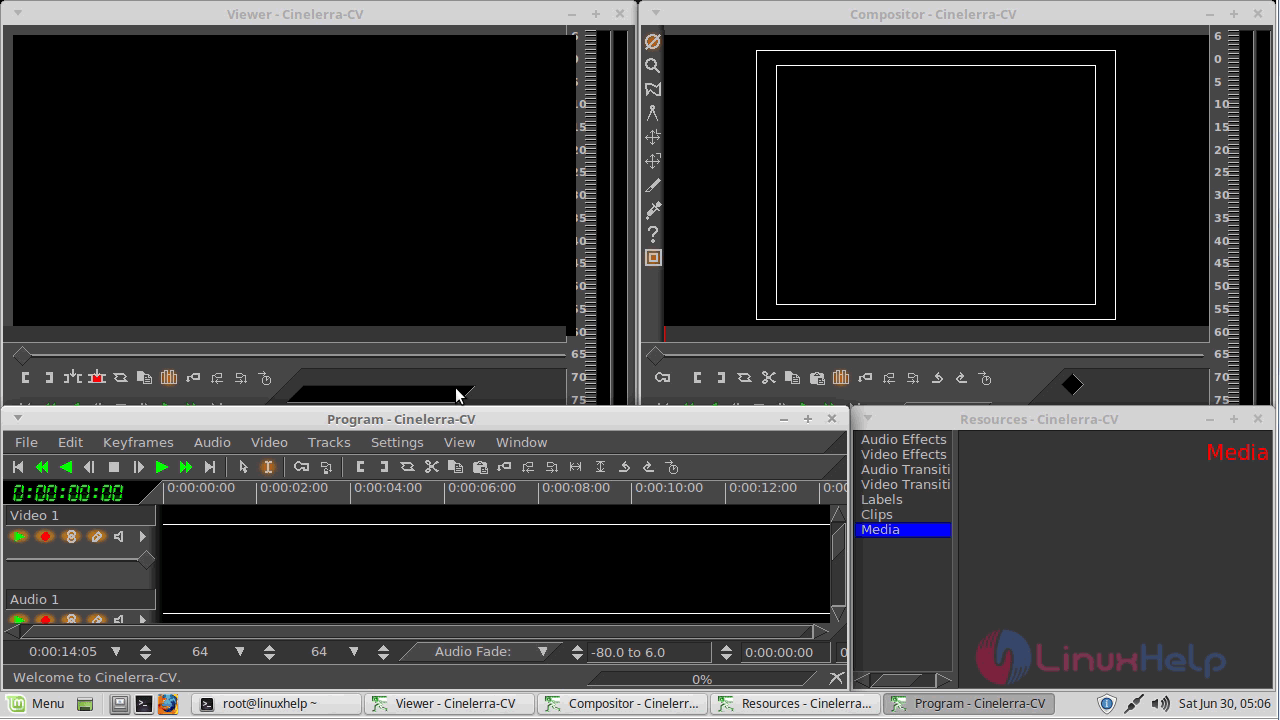Click the Video 1 track title field
The width and height of the screenshot is (1280, 720).
[80, 515]
